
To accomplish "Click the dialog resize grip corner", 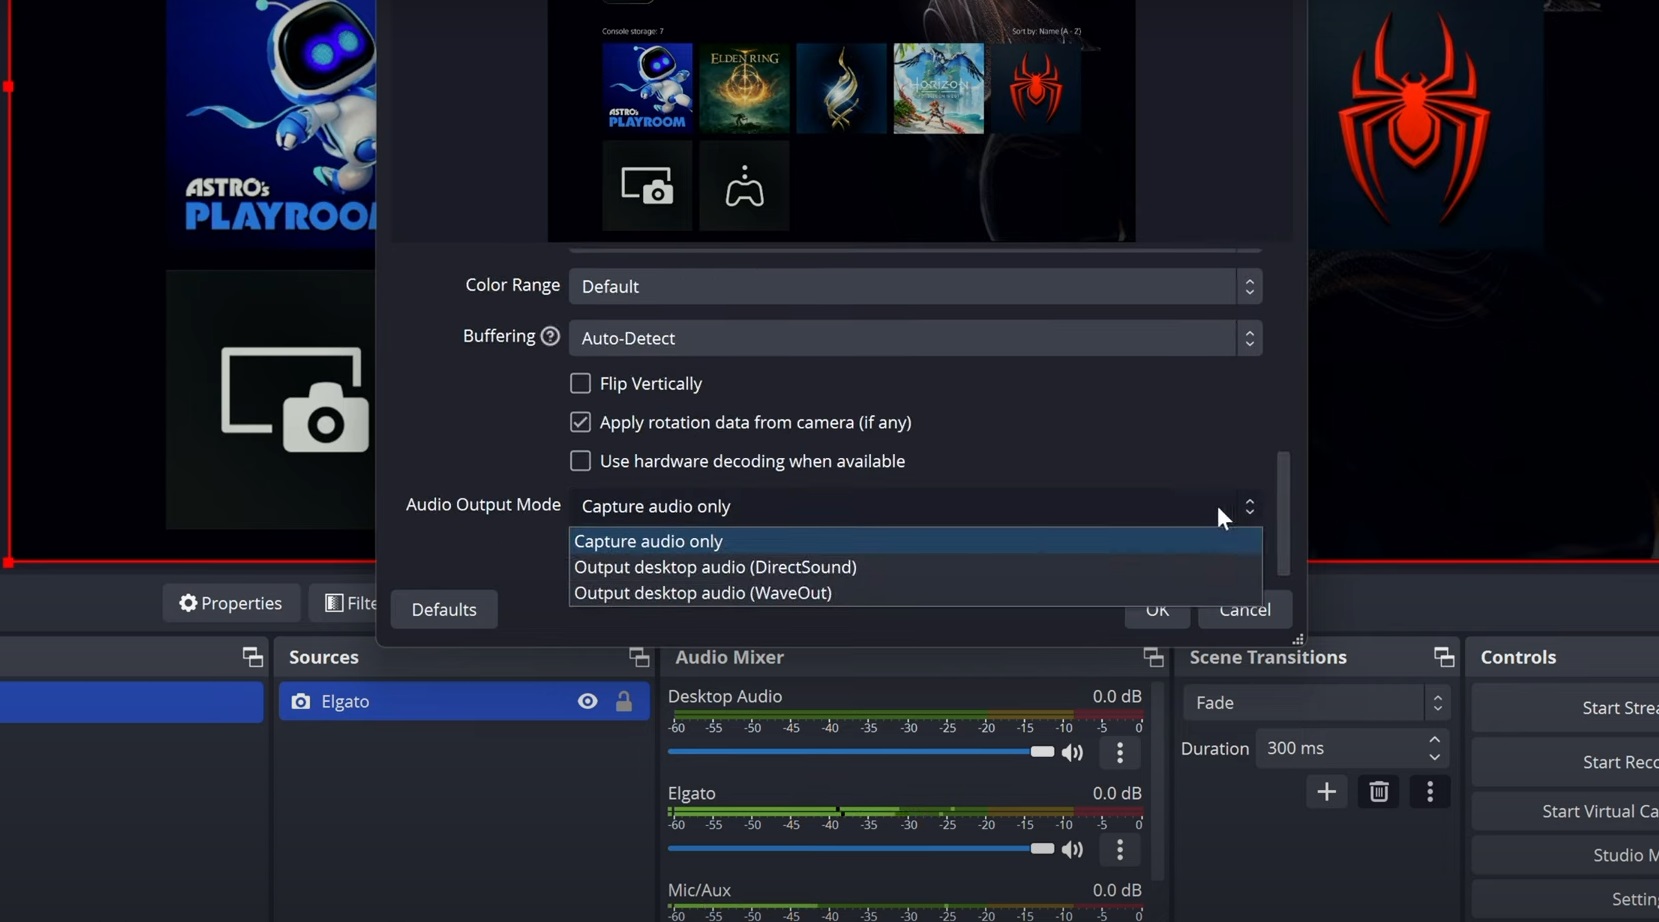I will [1298, 639].
